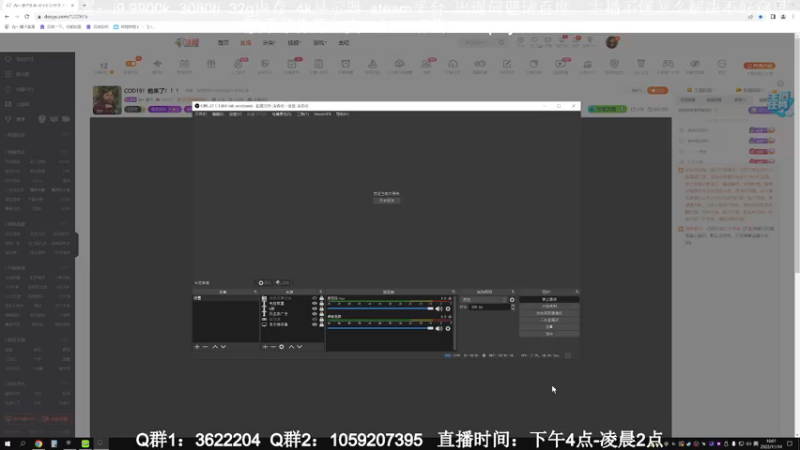Open the OBS 工具 menu
The width and height of the screenshot is (800, 450).
coord(303,114)
